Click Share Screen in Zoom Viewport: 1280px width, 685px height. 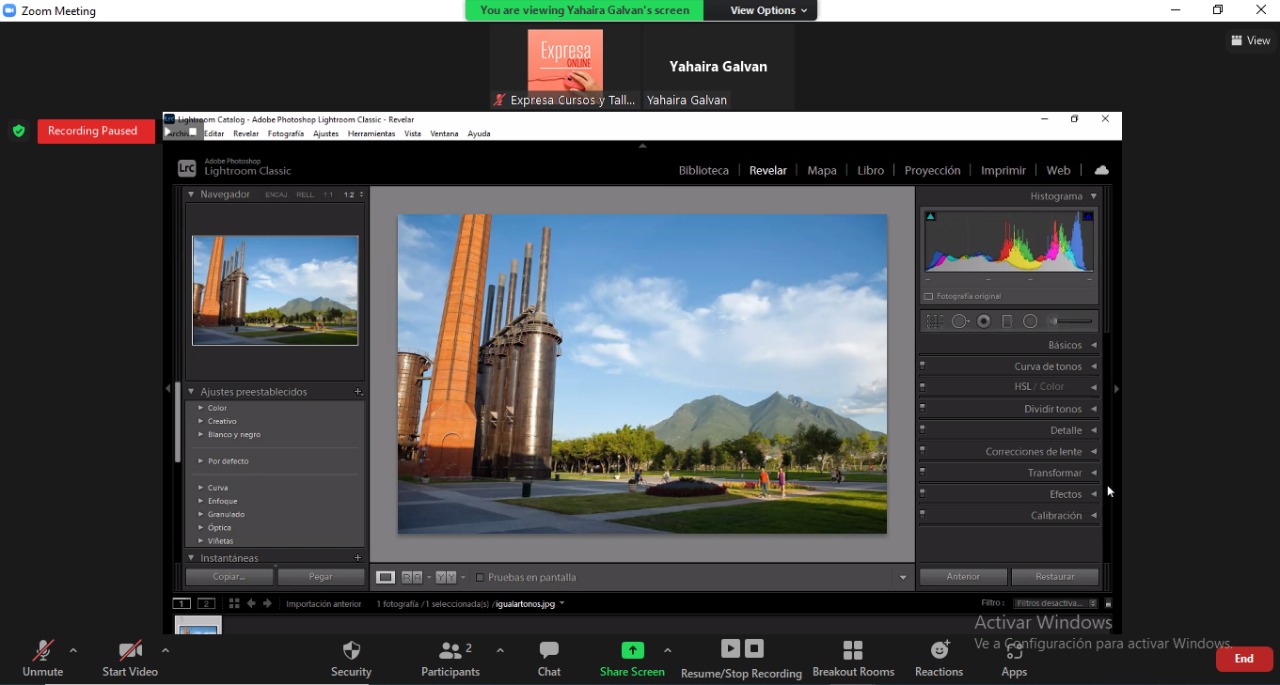click(x=632, y=658)
